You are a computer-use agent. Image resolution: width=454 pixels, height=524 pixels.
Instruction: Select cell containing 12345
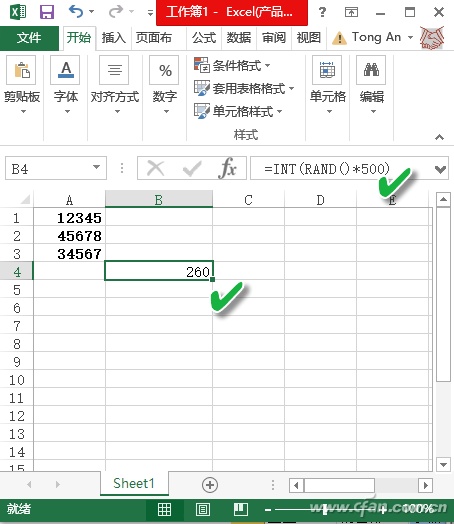pos(69,218)
